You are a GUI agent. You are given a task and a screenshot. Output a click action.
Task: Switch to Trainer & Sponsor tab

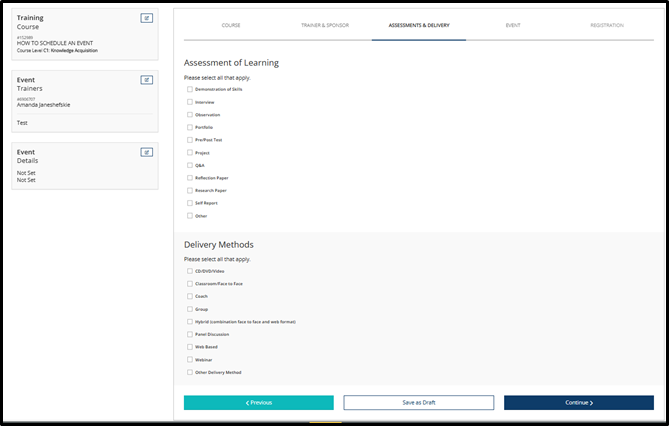coord(325,25)
